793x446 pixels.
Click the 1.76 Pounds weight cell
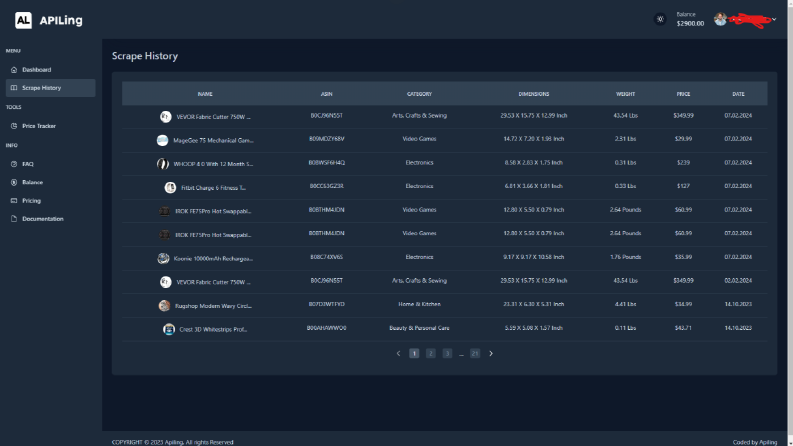pos(626,257)
